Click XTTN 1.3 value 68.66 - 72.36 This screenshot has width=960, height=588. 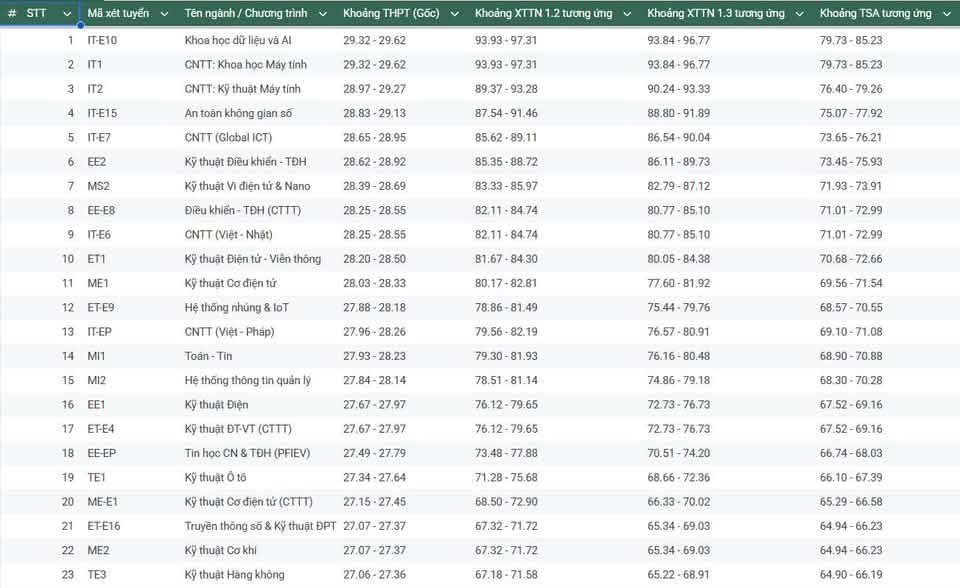679,477
